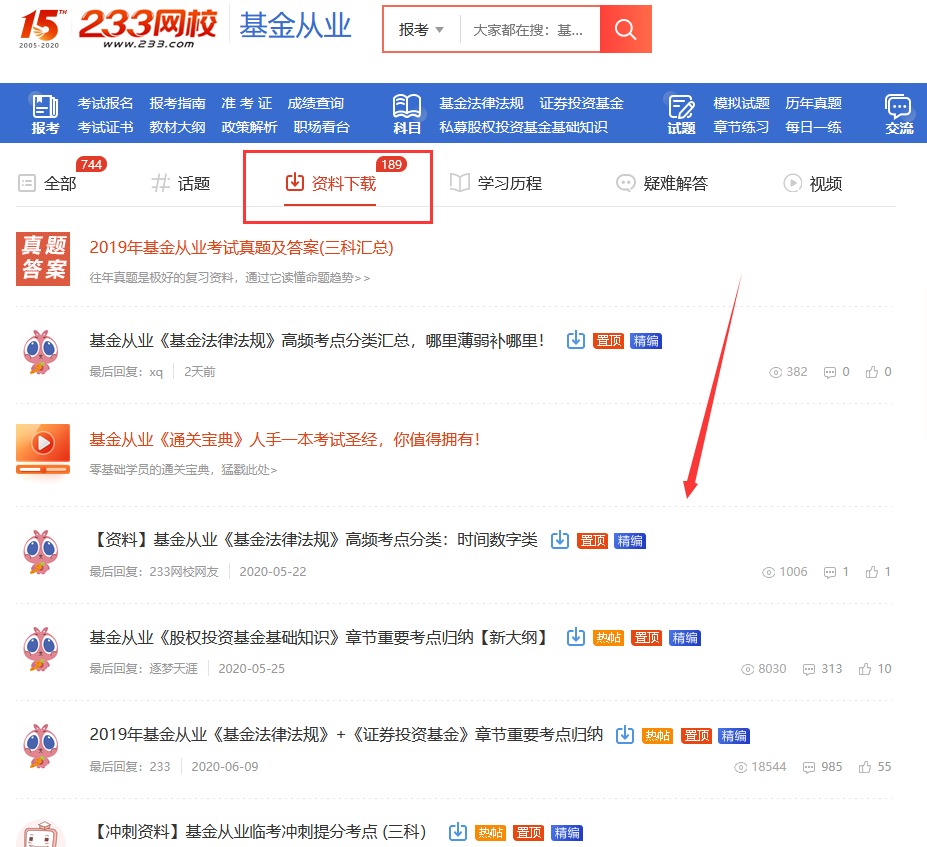Open 政策解析 link
927x847 pixels.
(249, 127)
